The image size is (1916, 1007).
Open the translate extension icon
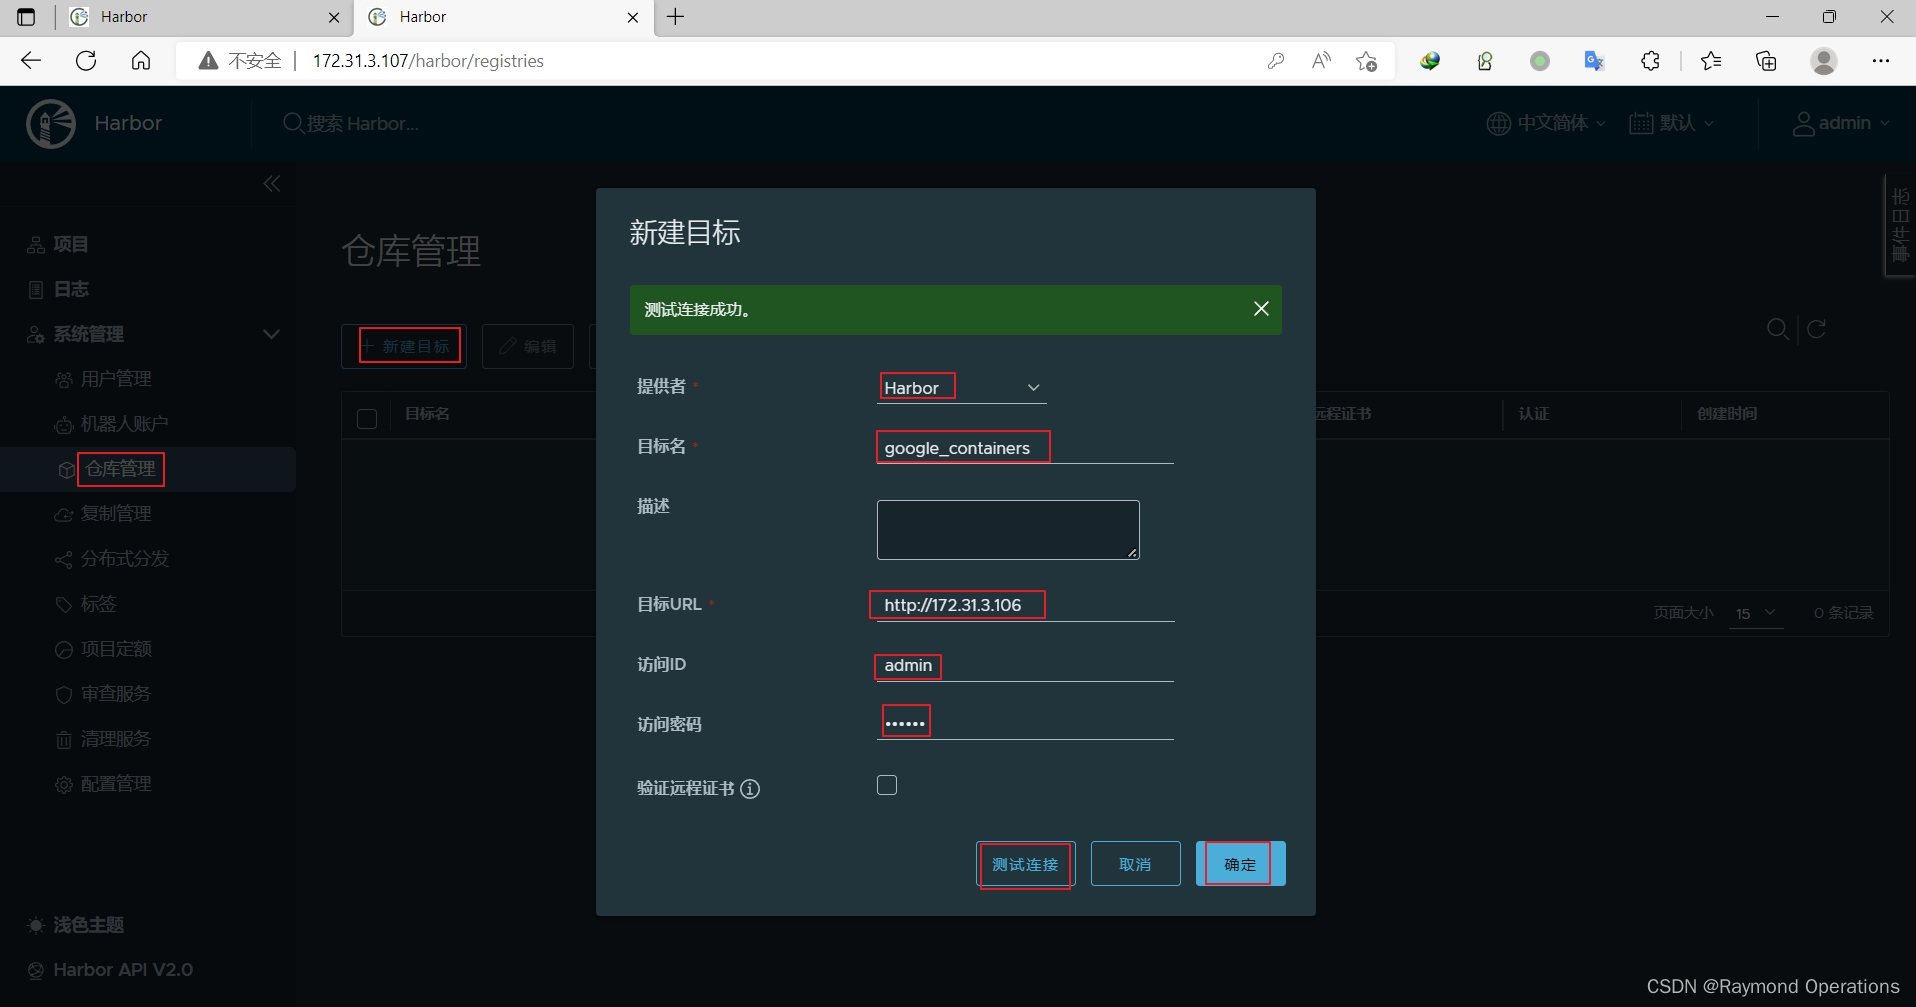[x=1594, y=61]
